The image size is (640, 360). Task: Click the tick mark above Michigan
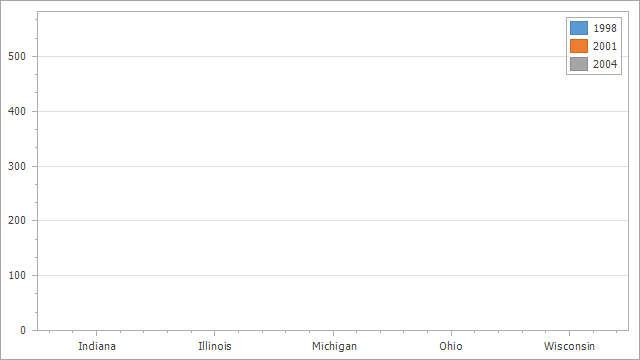tap(333, 333)
